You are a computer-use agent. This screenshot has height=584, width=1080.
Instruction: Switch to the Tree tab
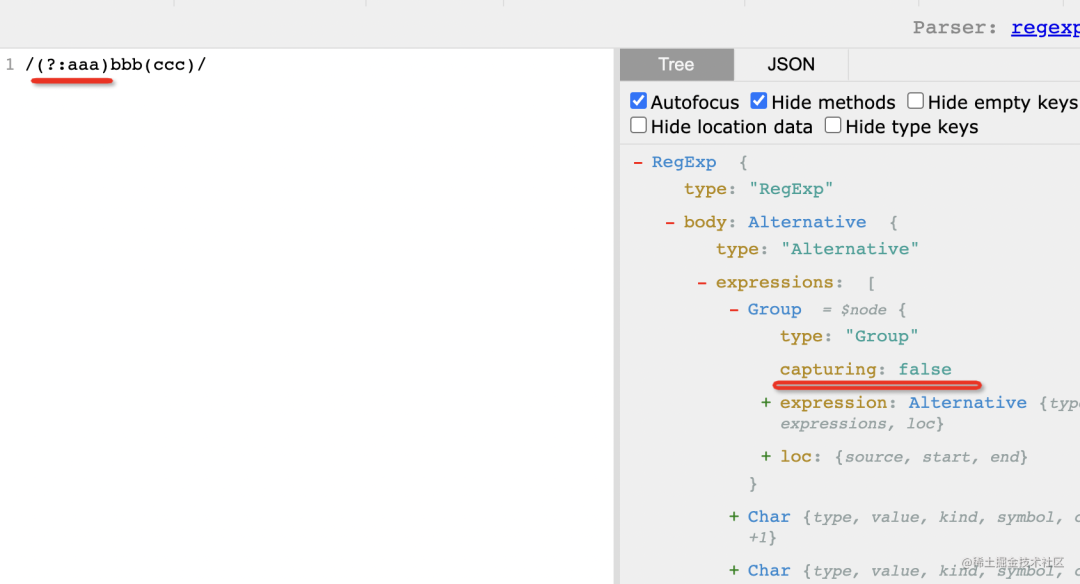tap(676, 65)
